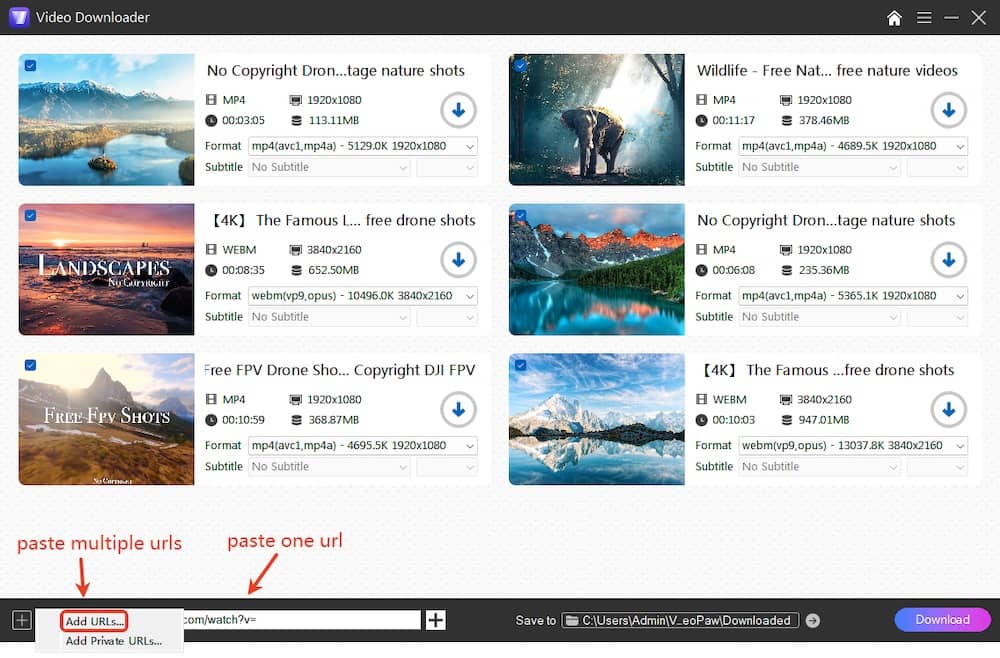
Task: Click the plus button beside URL field
Action: pyautogui.click(x=436, y=620)
